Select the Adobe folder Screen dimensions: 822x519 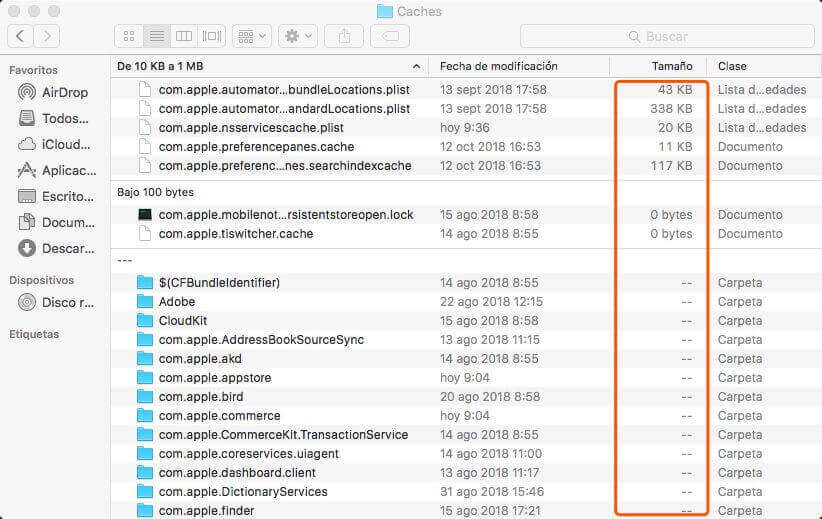177,301
